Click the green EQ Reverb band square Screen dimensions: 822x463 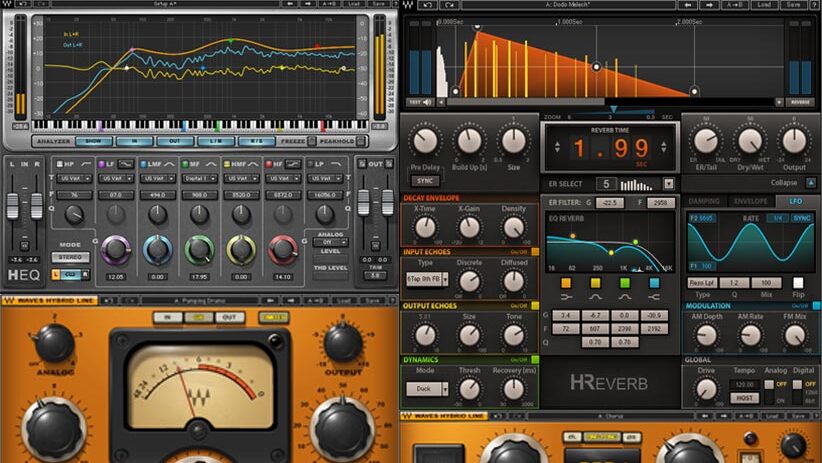[x=625, y=283]
